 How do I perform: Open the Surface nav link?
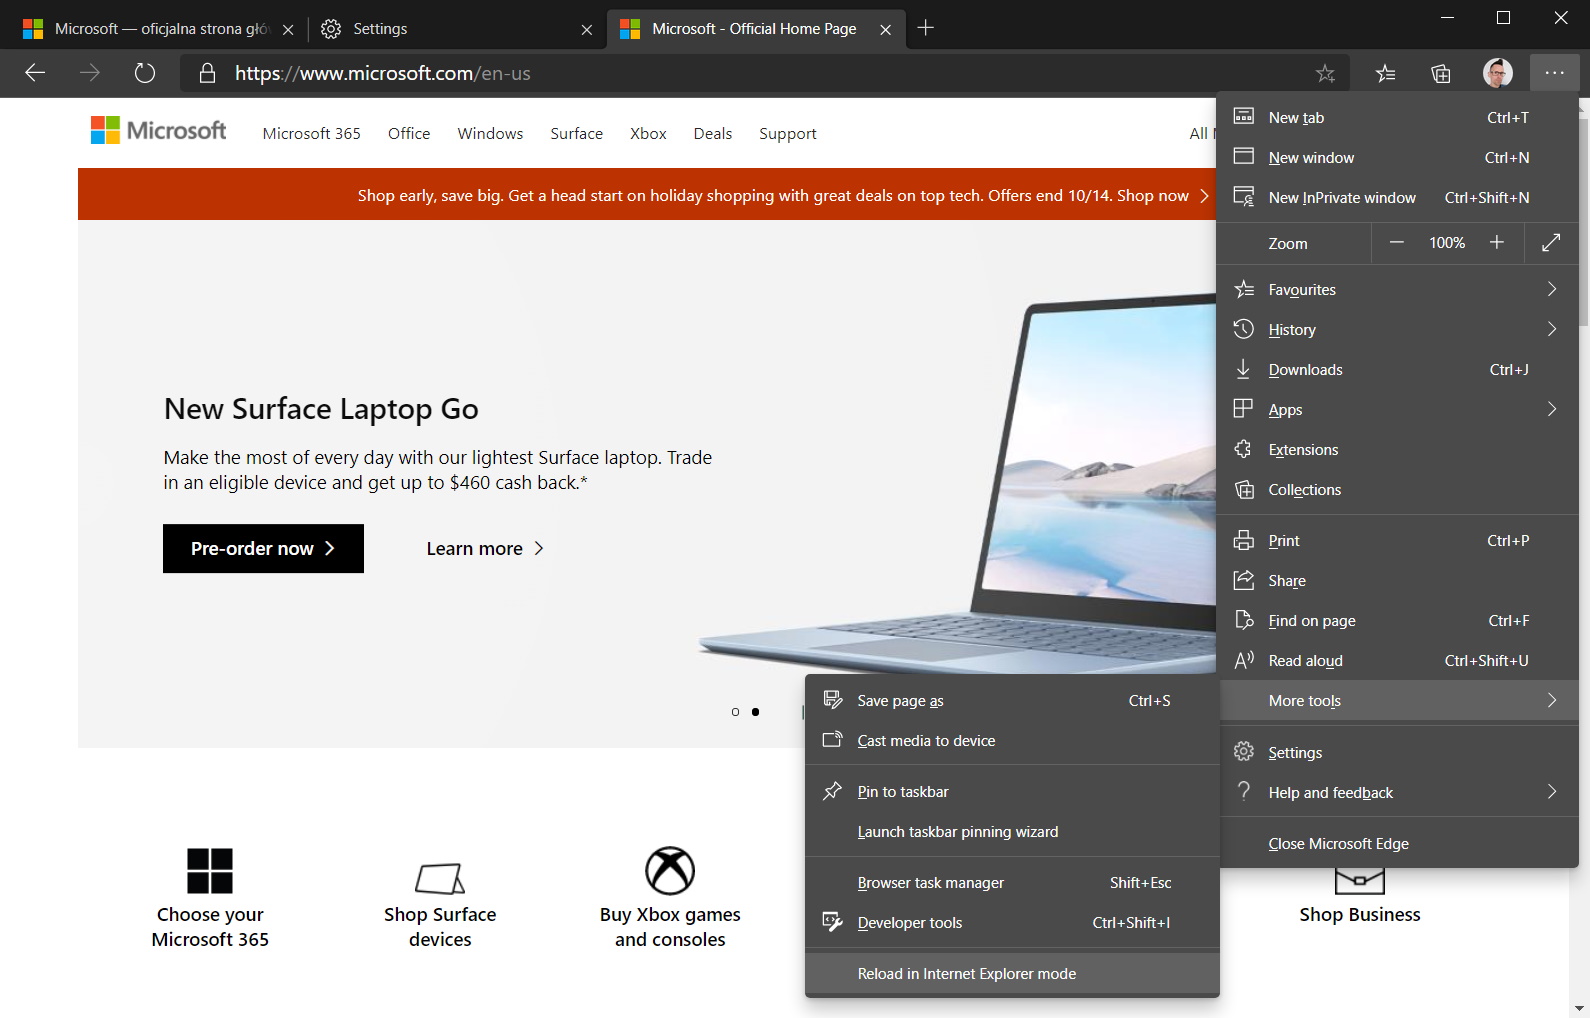coord(577,134)
